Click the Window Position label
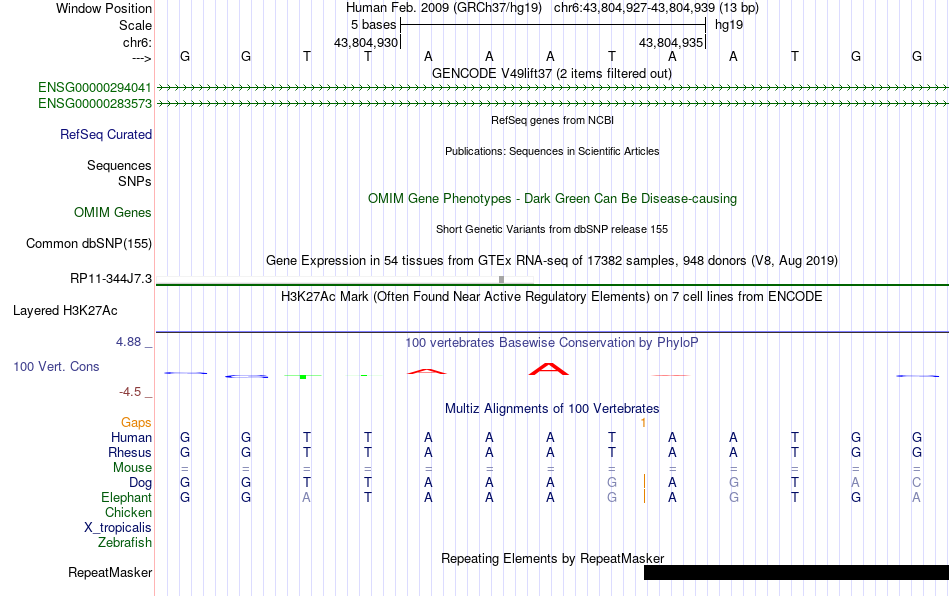 coord(104,8)
